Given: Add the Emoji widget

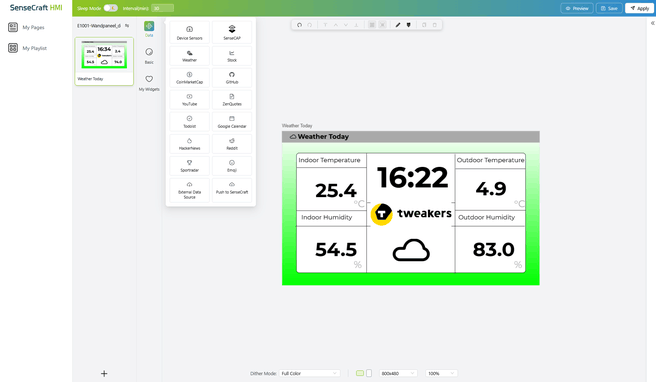Looking at the screenshot, I should (x=232, y=166).
